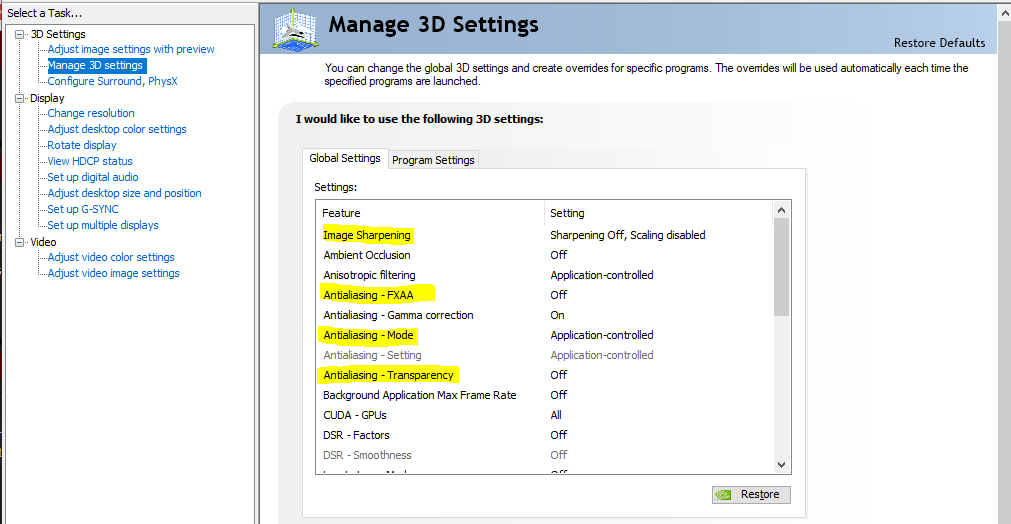Click the Restore Defaults link
1011x524 pixels.
click(x=939, y=43)
